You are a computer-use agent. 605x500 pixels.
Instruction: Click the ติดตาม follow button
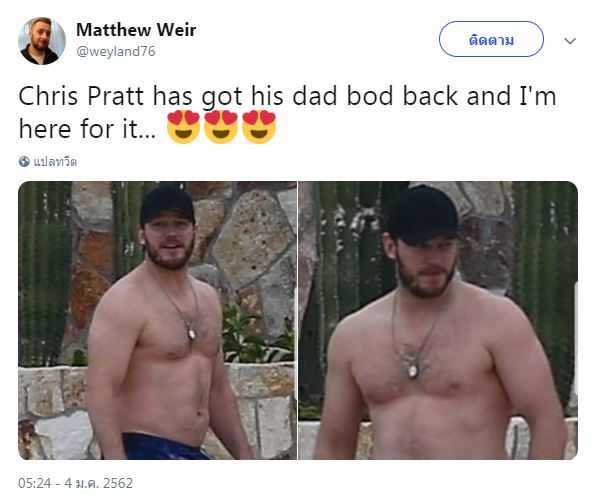click(x=491, y=39)
